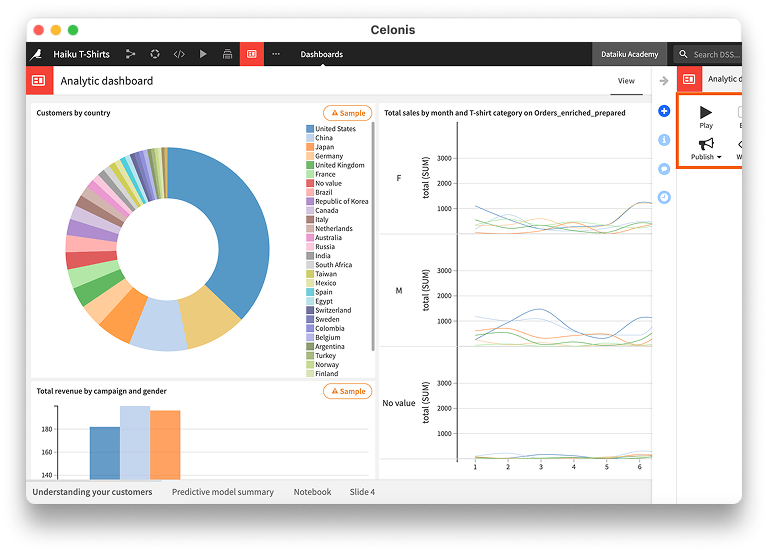Click the China legend swatch
The image size is (768, 552).
point(310,138)
